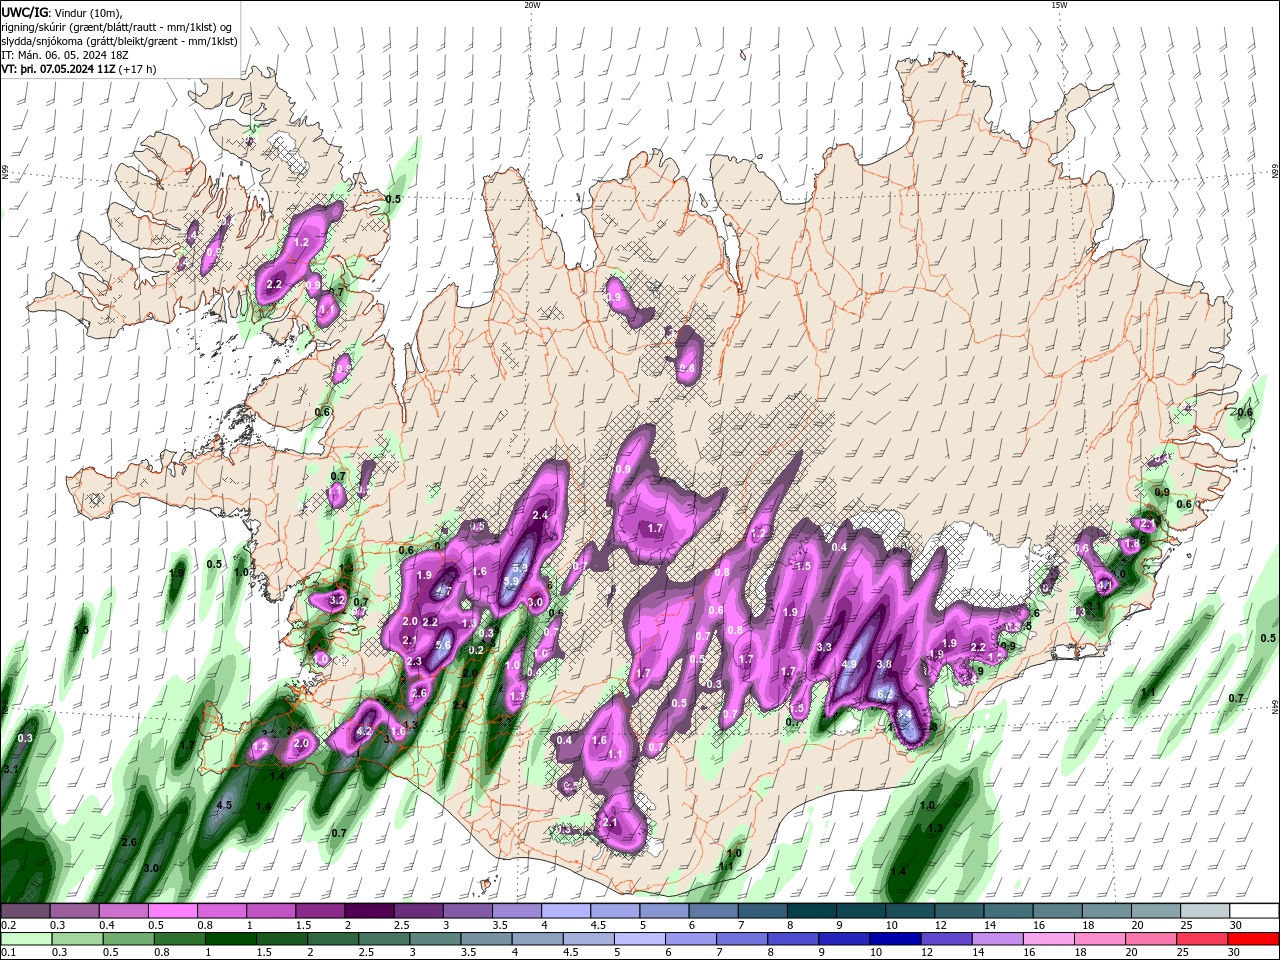Select the lilac rain legend swatch labeled 14

click(997, 939)
